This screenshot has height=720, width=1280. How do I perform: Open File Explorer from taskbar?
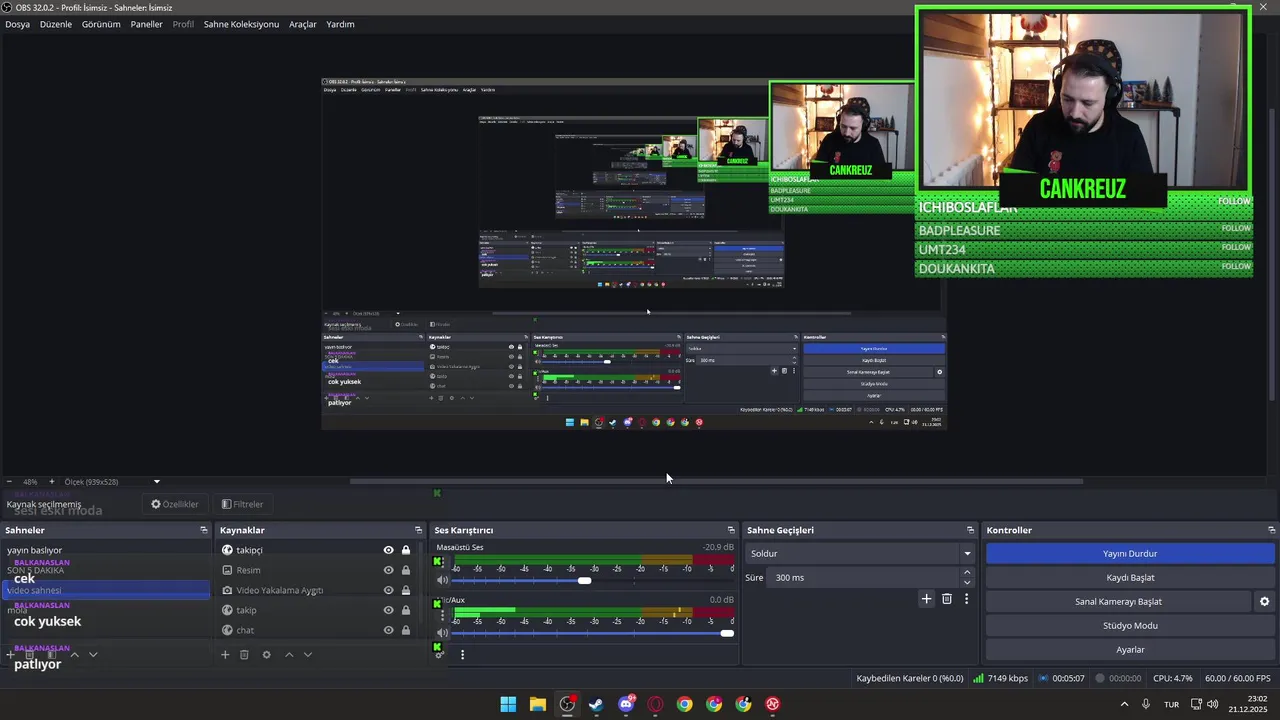[x=537, y=704]
